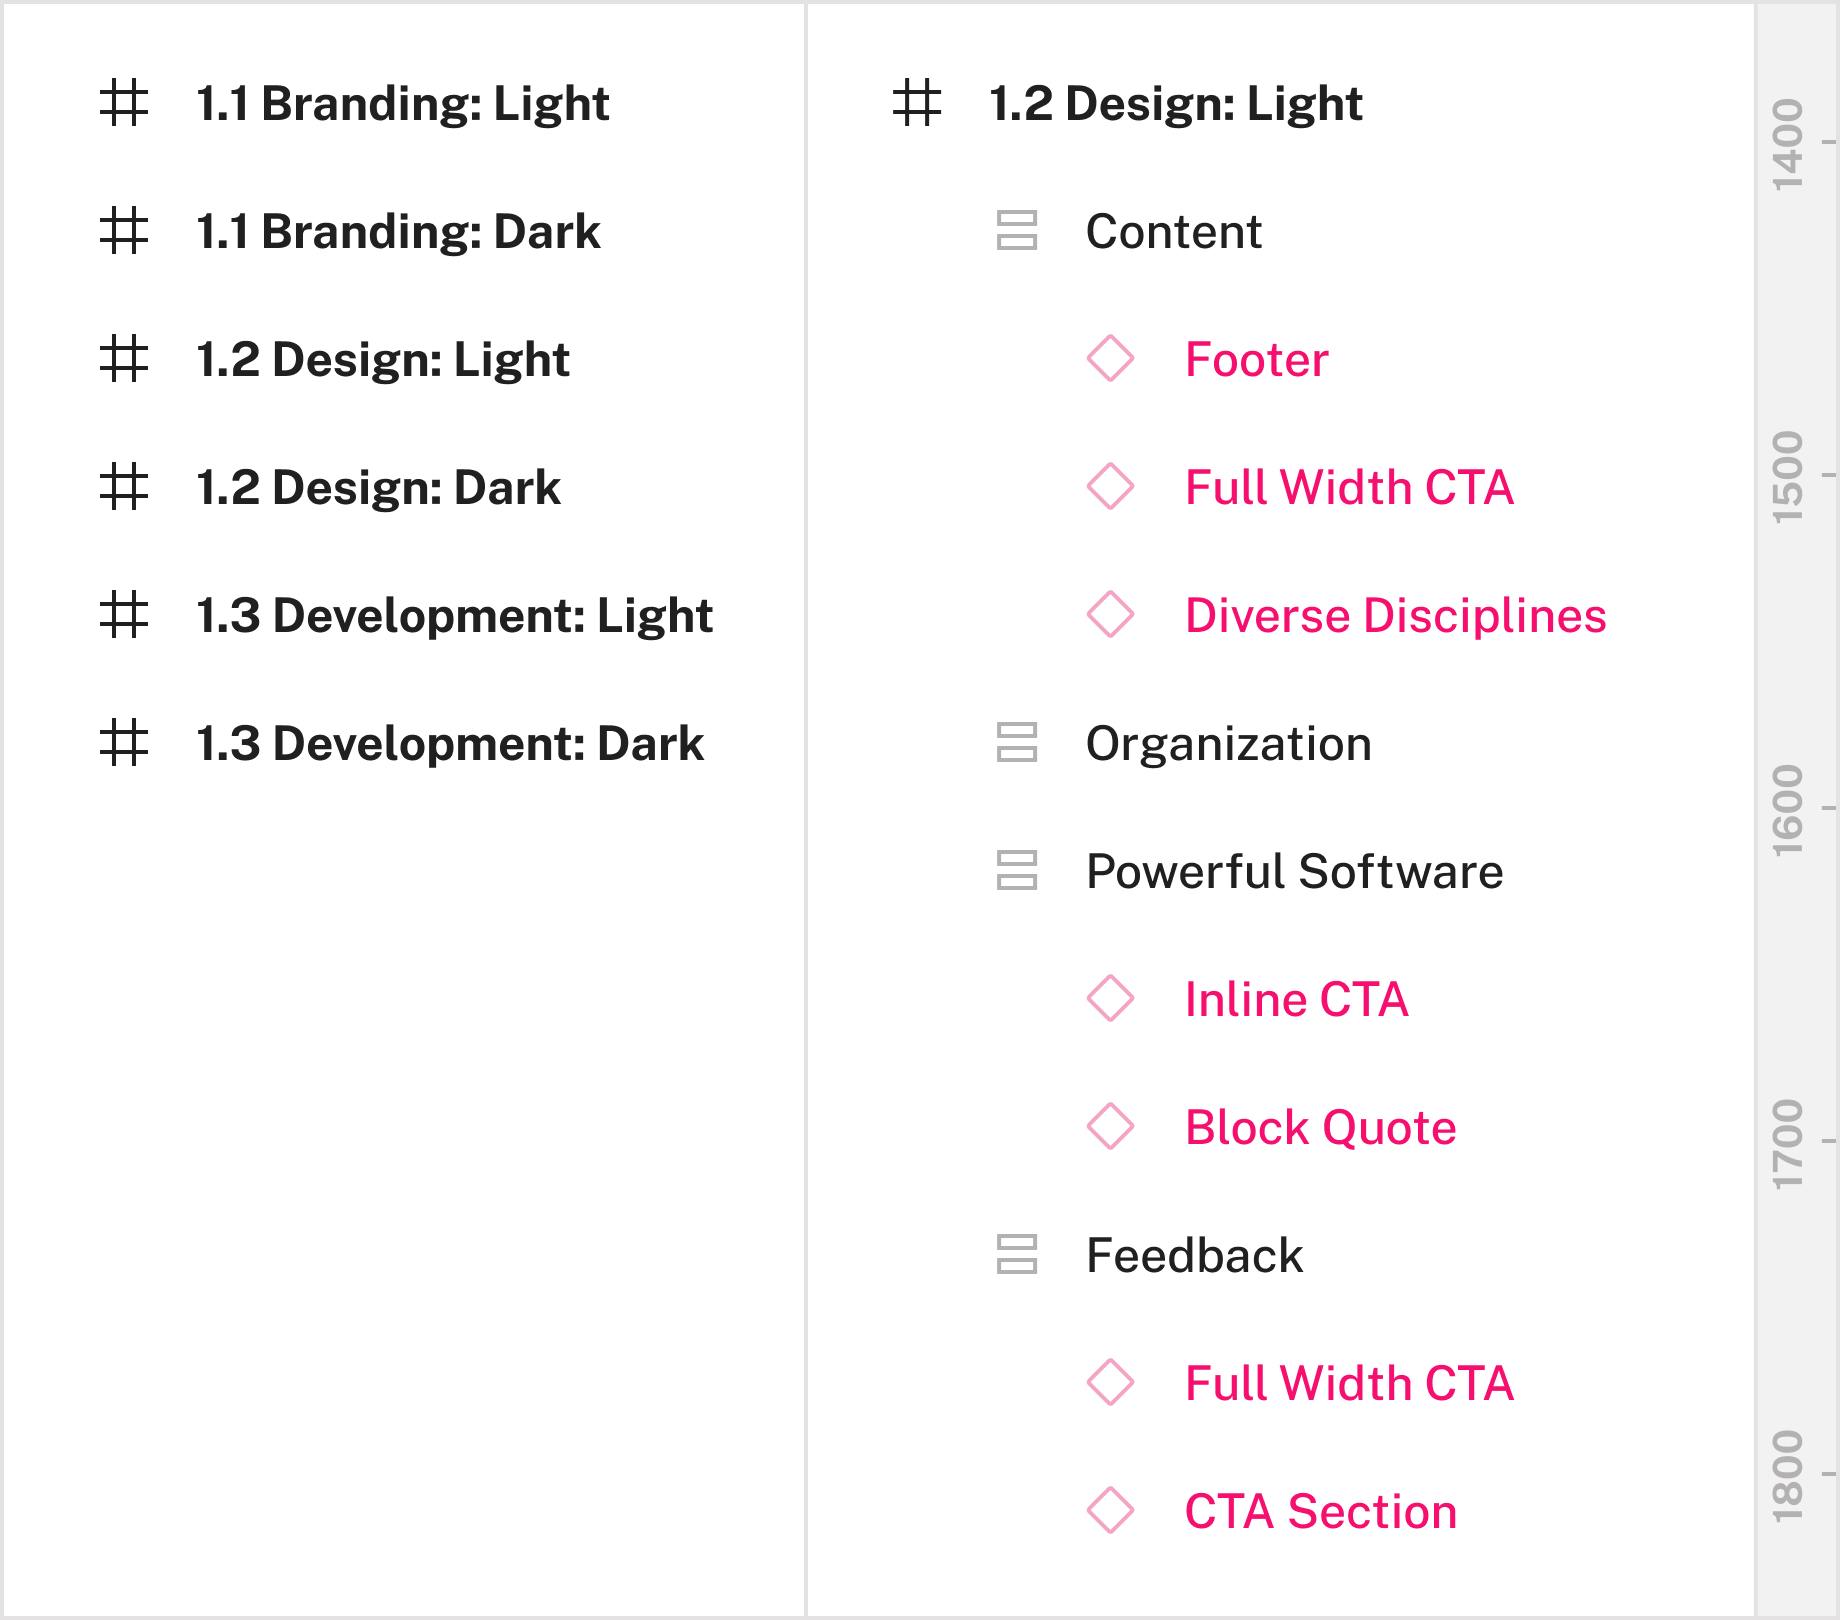
Task: Select the 1.2 Design: Dark frame
Action: pyautogui.click(x=378, y=488)
